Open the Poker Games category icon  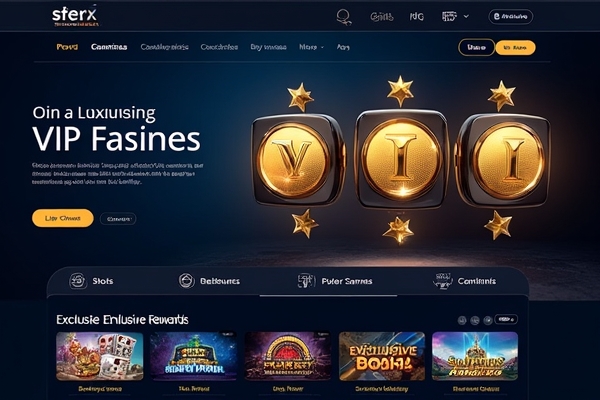pyautogui.click(x=306, y=281)
